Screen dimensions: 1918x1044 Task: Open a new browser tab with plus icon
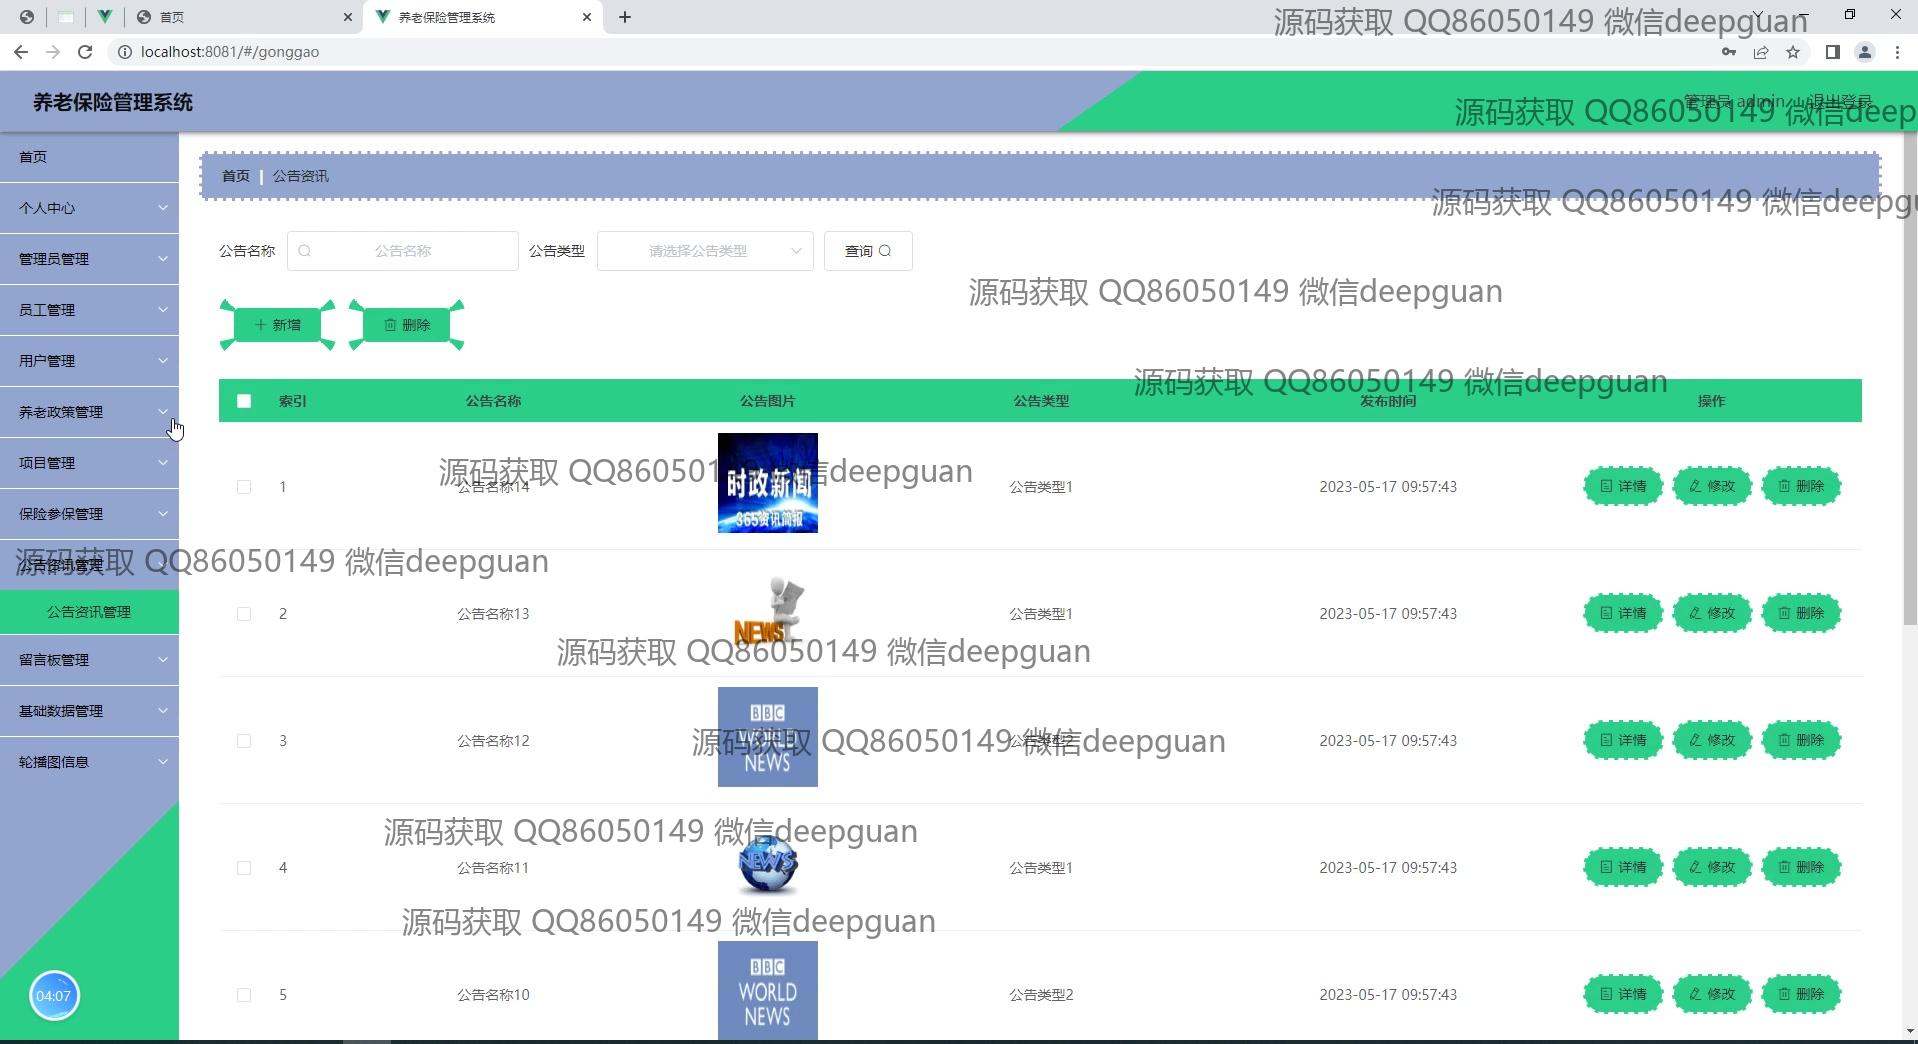tap(625, 17)
